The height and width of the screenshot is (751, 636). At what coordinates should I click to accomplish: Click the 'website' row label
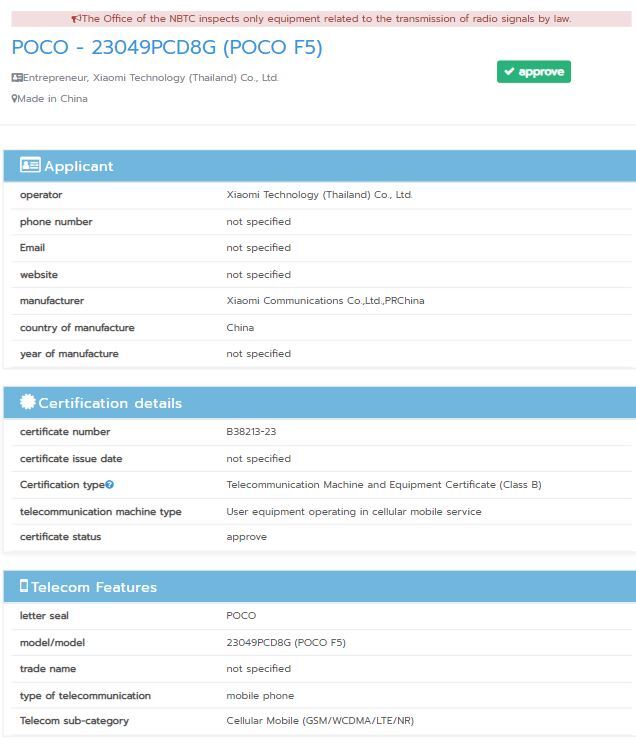(39, 274)
